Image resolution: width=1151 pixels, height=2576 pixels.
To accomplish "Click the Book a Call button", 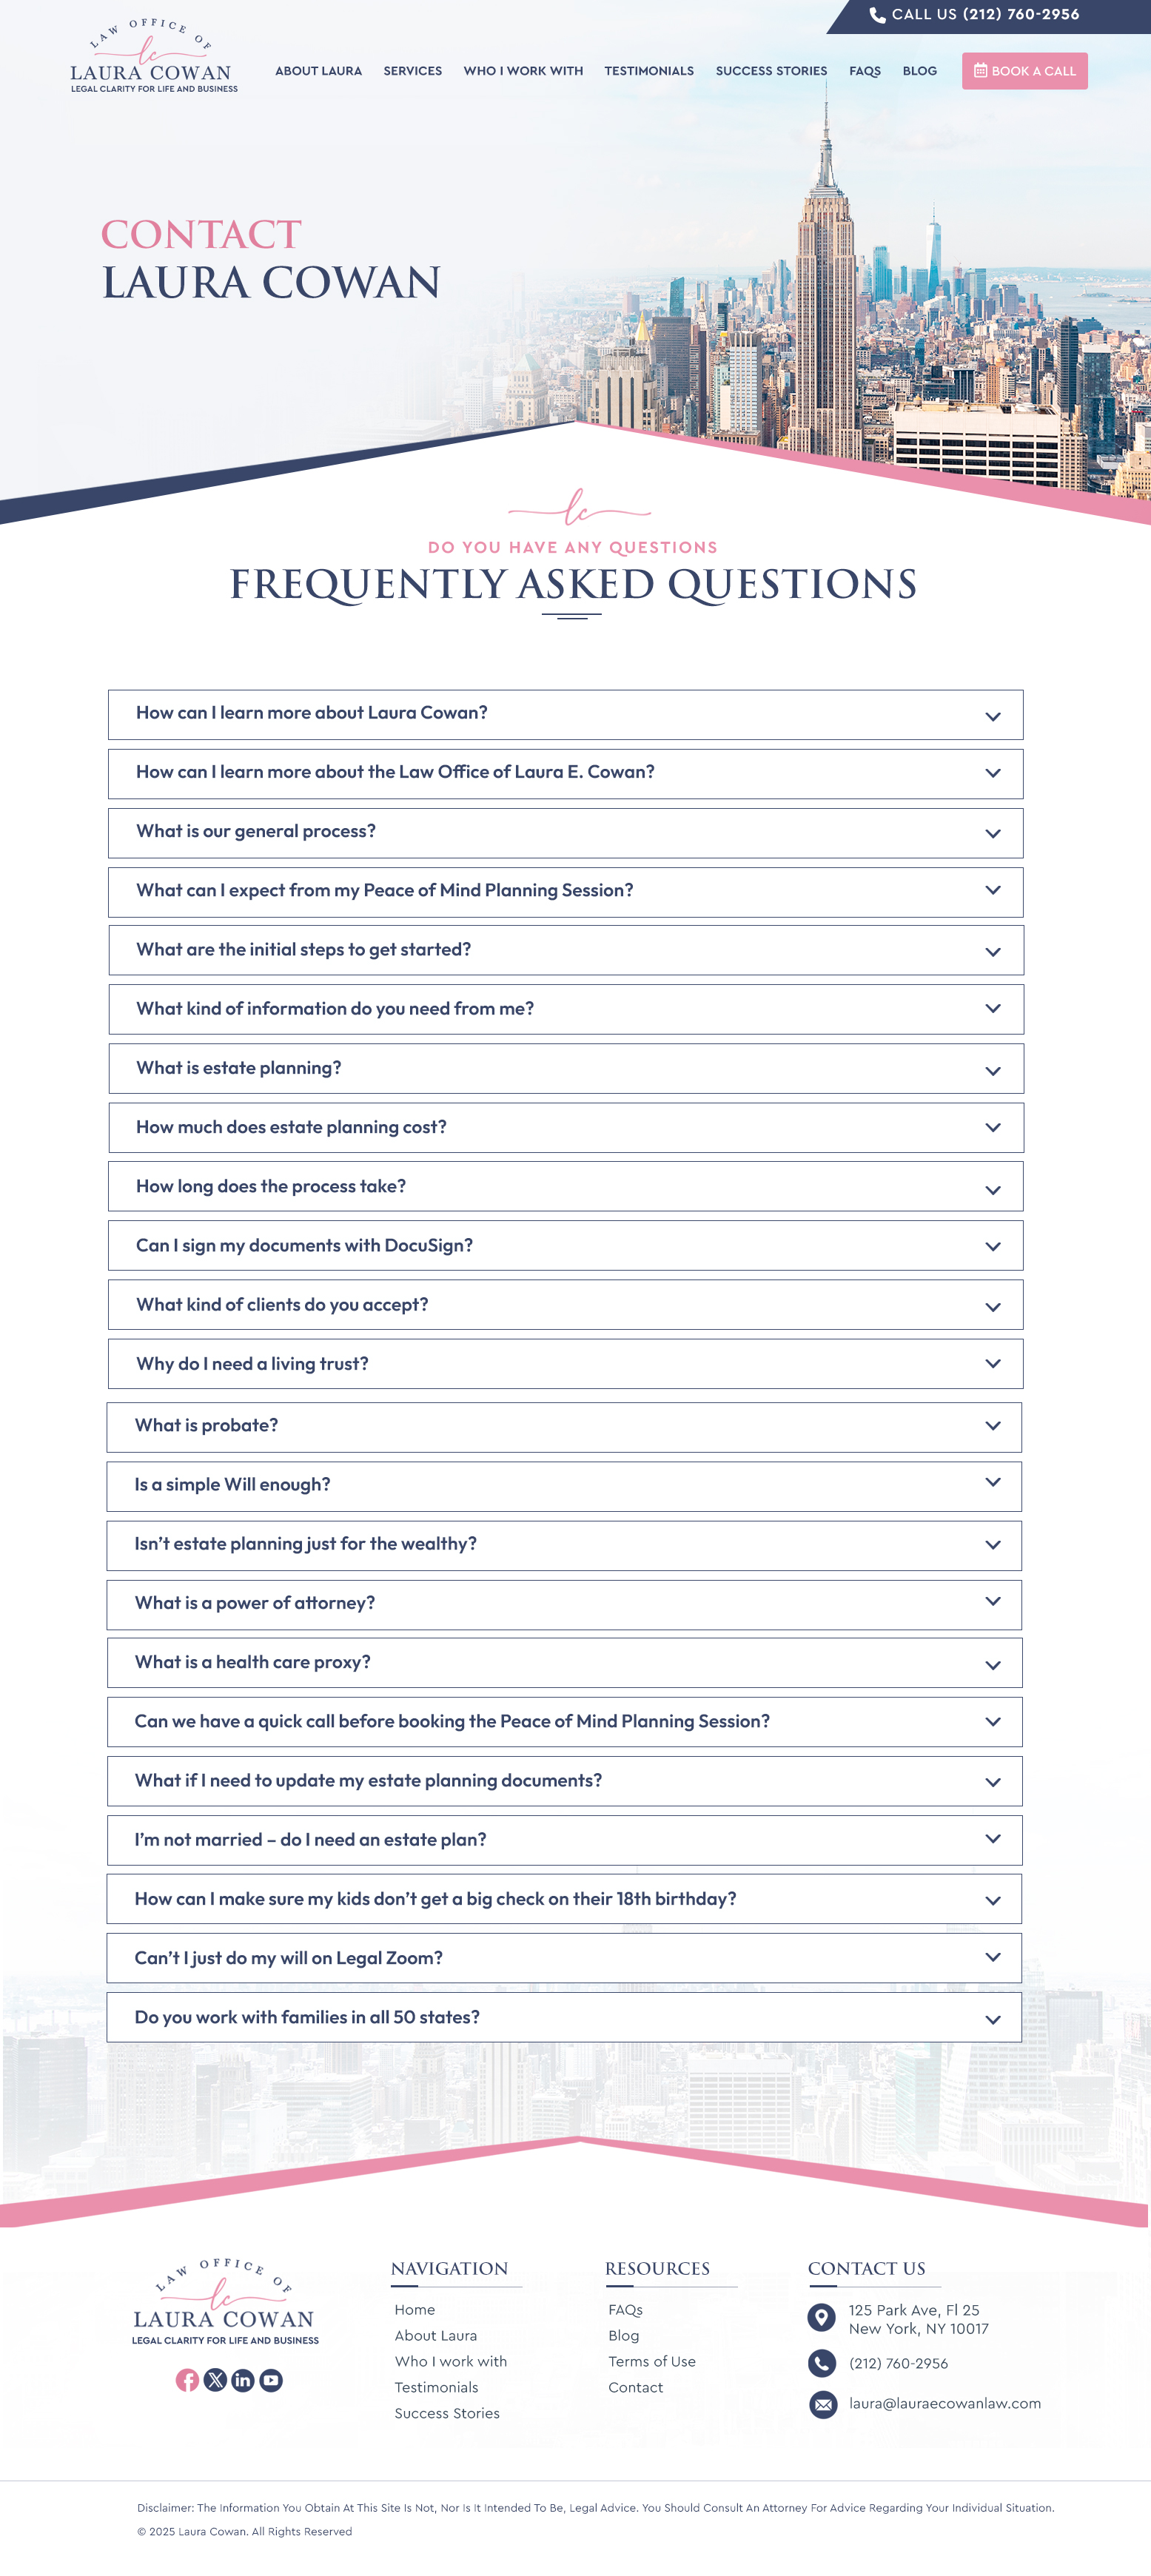I will pyautogui.click(x=1024, y=71).
